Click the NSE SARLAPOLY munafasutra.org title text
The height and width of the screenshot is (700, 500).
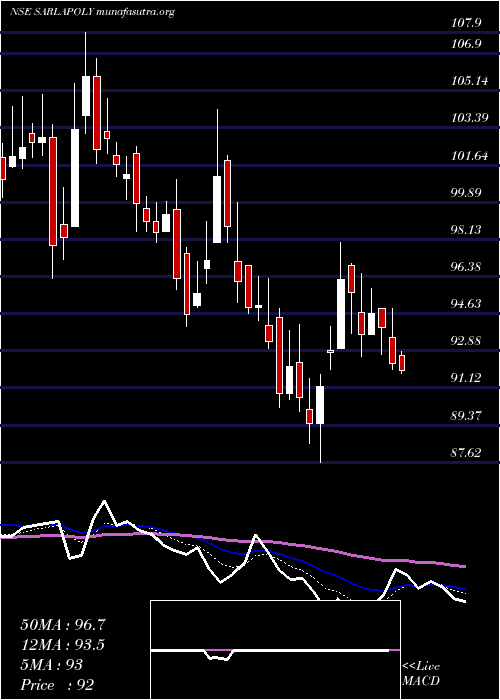(x=92, y=12)
